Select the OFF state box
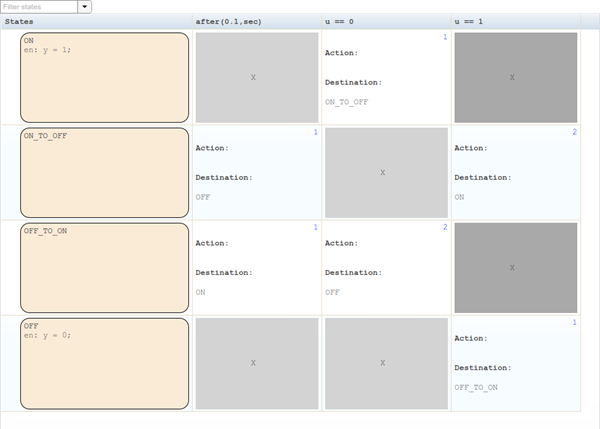This screenshot has width=600, height=429. point(104,363)
